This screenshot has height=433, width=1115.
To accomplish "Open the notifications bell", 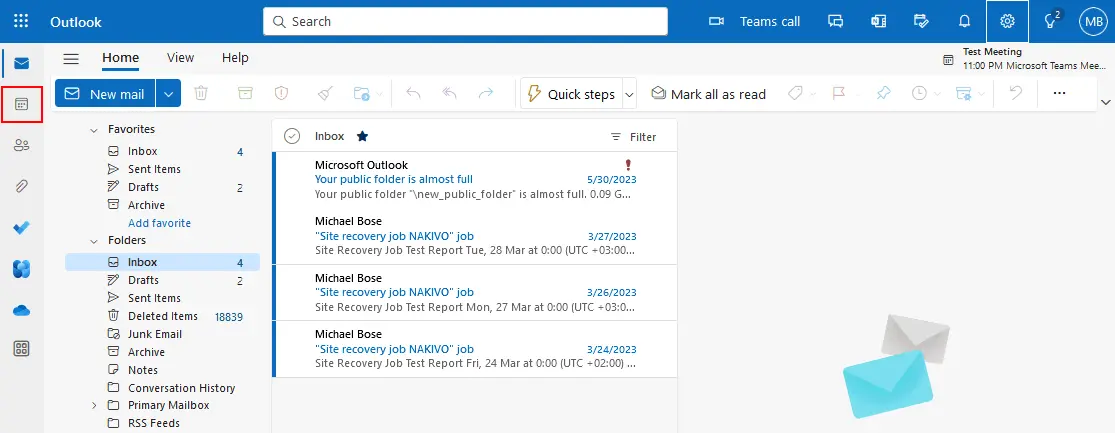I will pyautogui.click(x=964, y=21).
